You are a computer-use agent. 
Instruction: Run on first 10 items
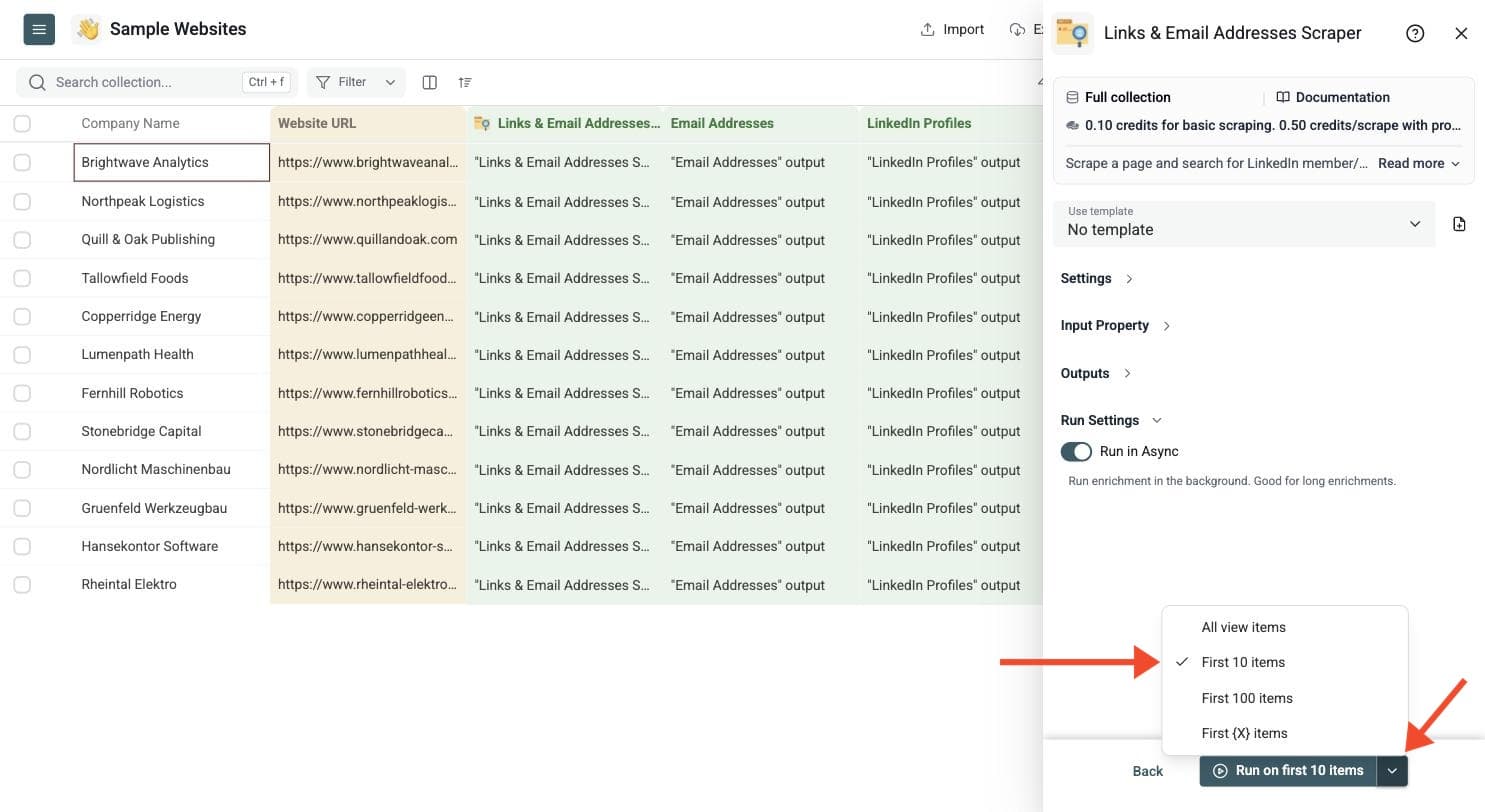pos(1288,771)
